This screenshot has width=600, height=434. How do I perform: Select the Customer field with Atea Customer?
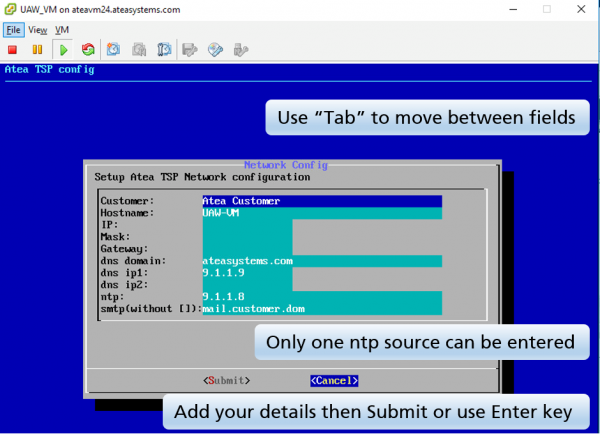point(322,201)
